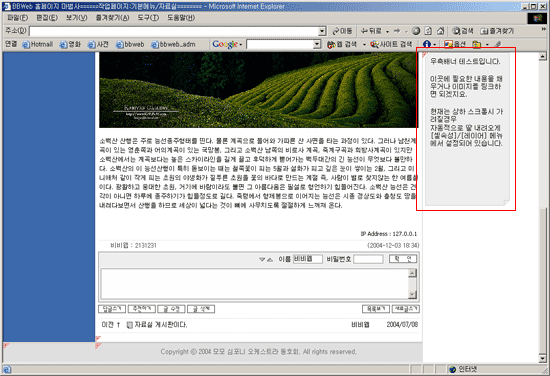550x376 pixels.
Task: Click the 추천하기 recommend button
Action: (x=142, y=309)
